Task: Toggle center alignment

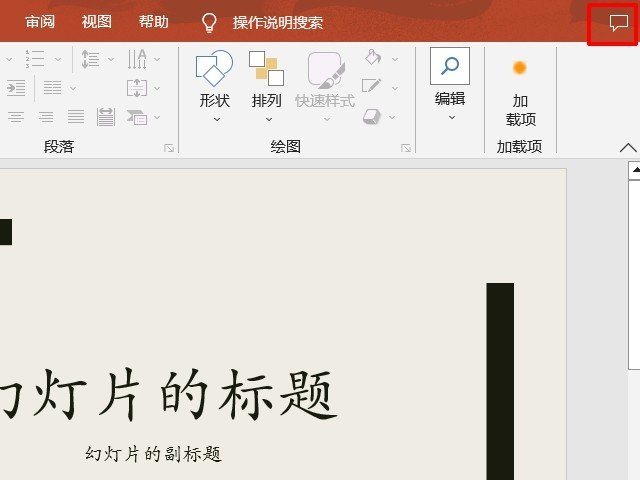Action: pos(16,117)
